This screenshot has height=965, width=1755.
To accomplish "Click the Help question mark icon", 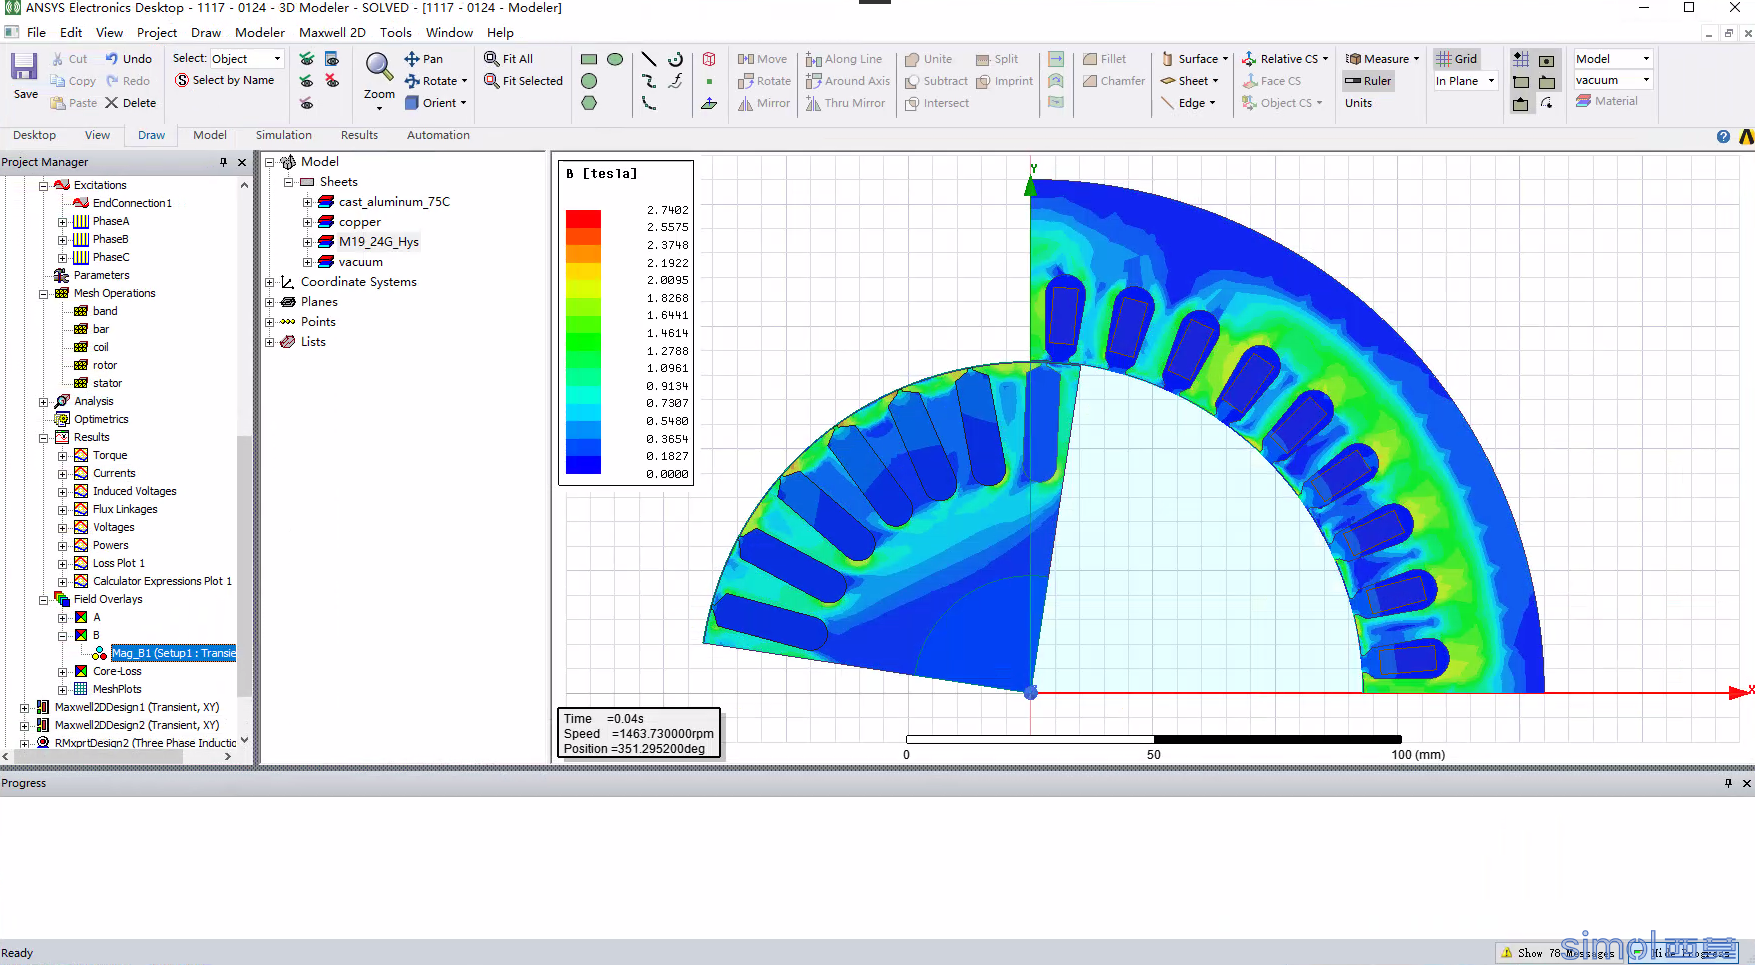I will 1723,136.
